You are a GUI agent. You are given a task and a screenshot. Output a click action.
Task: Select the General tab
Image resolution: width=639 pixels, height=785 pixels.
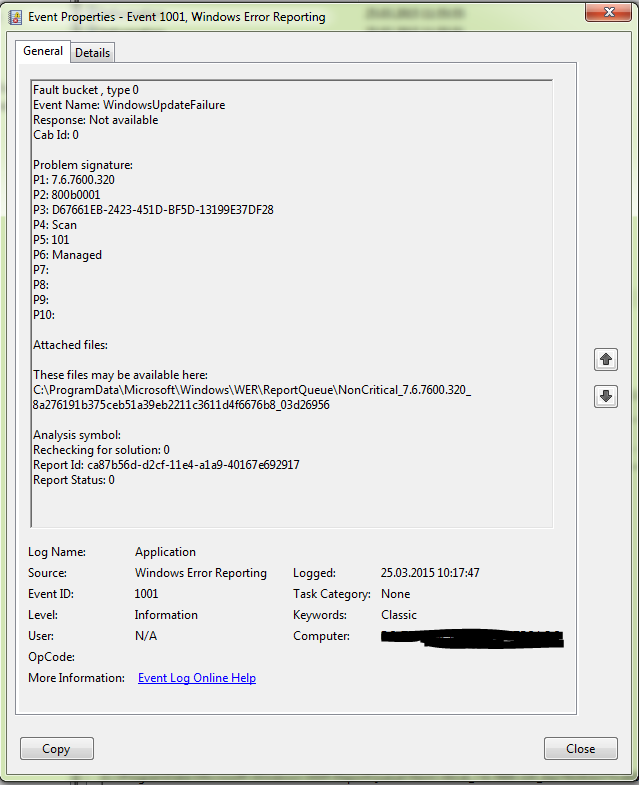pyautogui.click(x=43, y=51)
